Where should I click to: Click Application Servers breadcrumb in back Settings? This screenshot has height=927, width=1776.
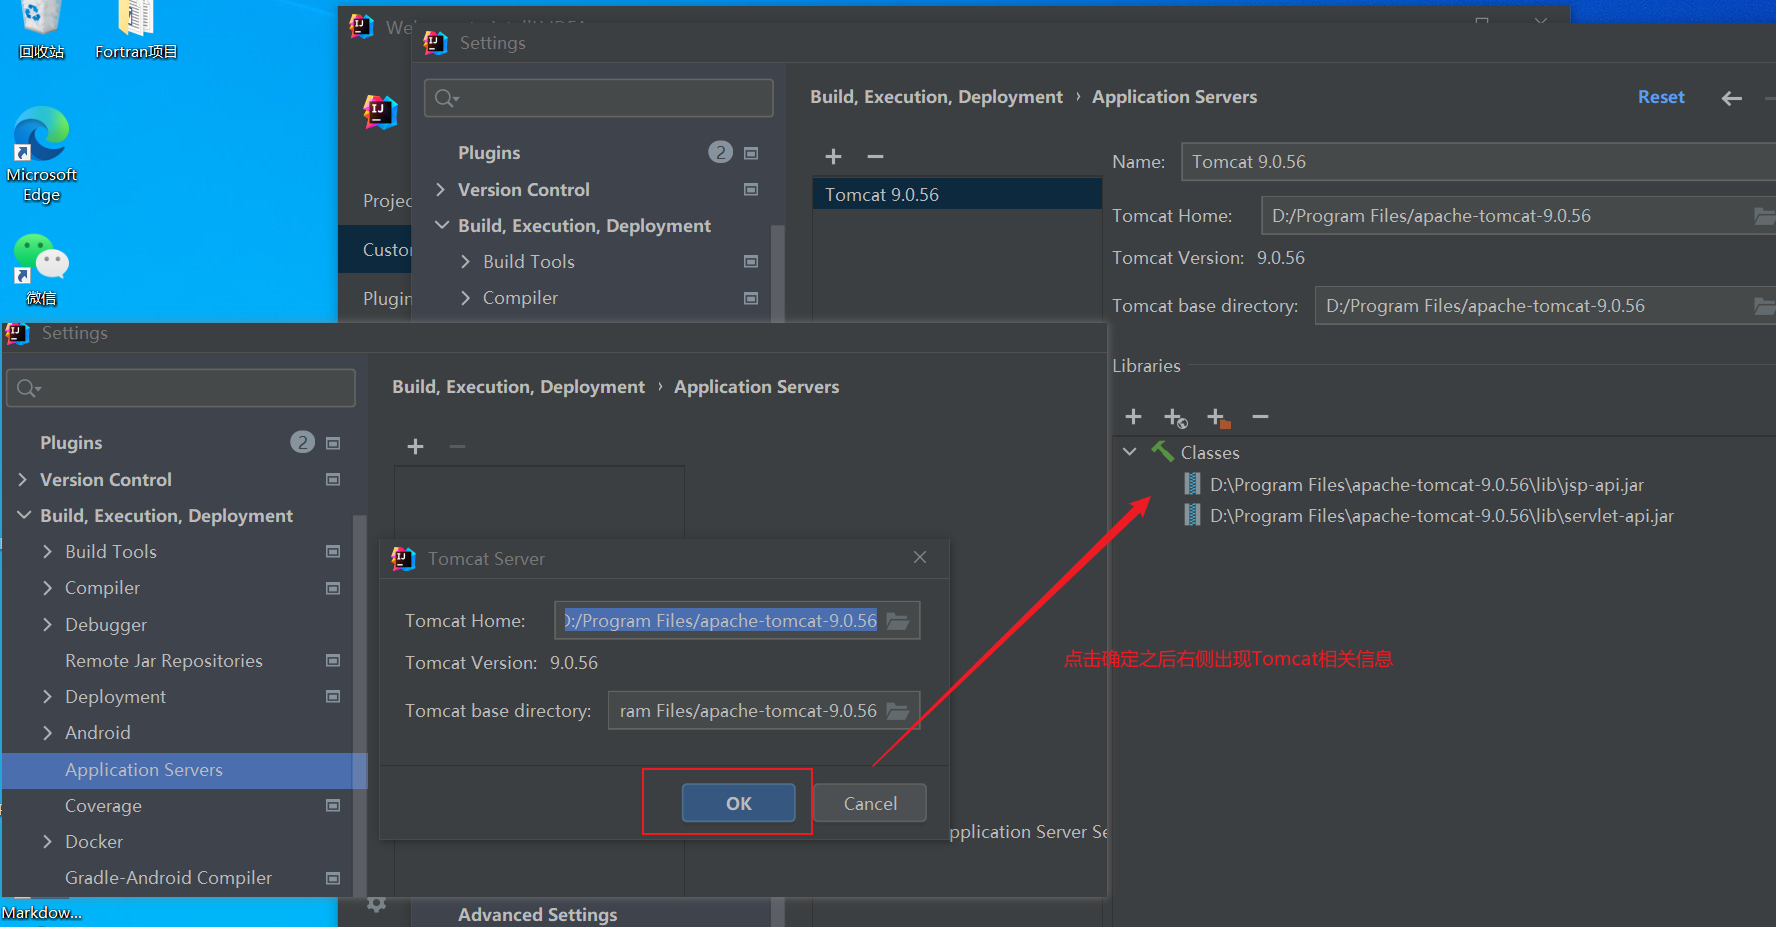click(x=1174, y=97)
